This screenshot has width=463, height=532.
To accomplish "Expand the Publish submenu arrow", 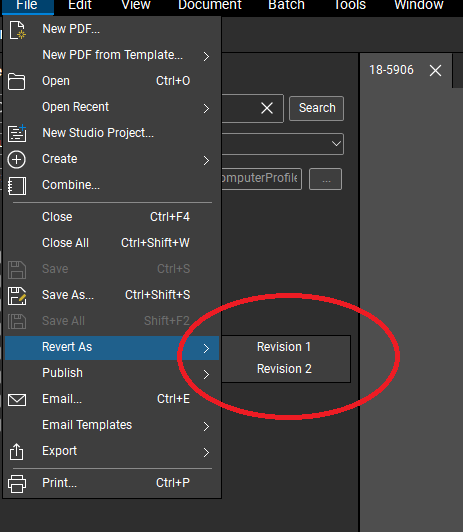I will 206,375.
